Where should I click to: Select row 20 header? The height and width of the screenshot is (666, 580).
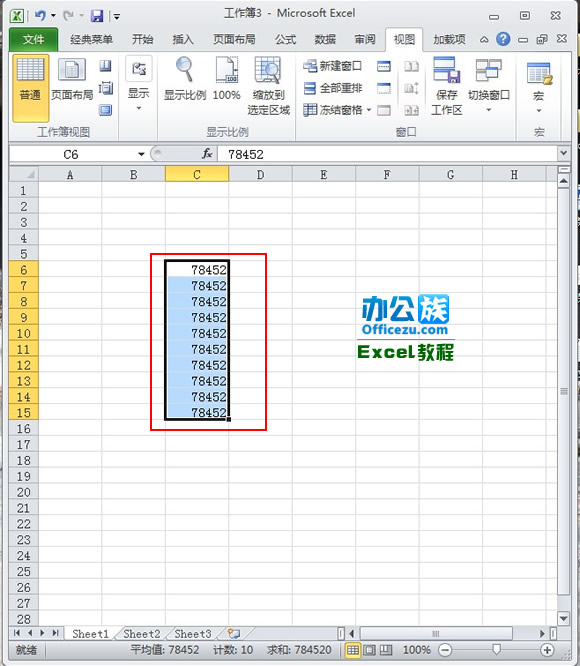(24, 492)
